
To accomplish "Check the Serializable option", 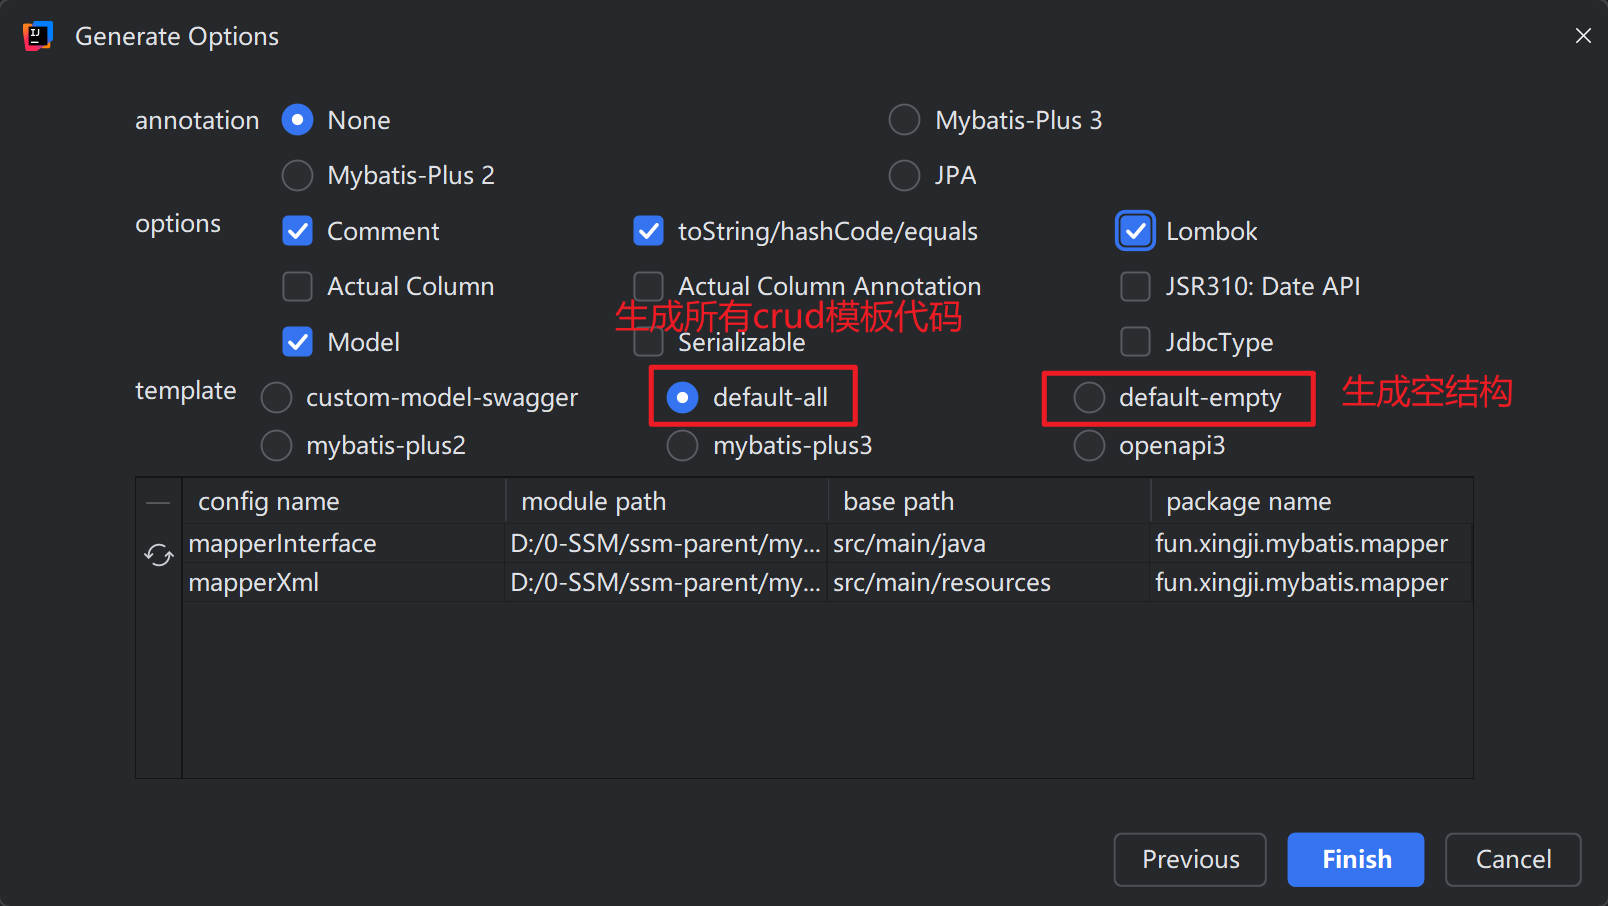I will (x=649, y=343).
